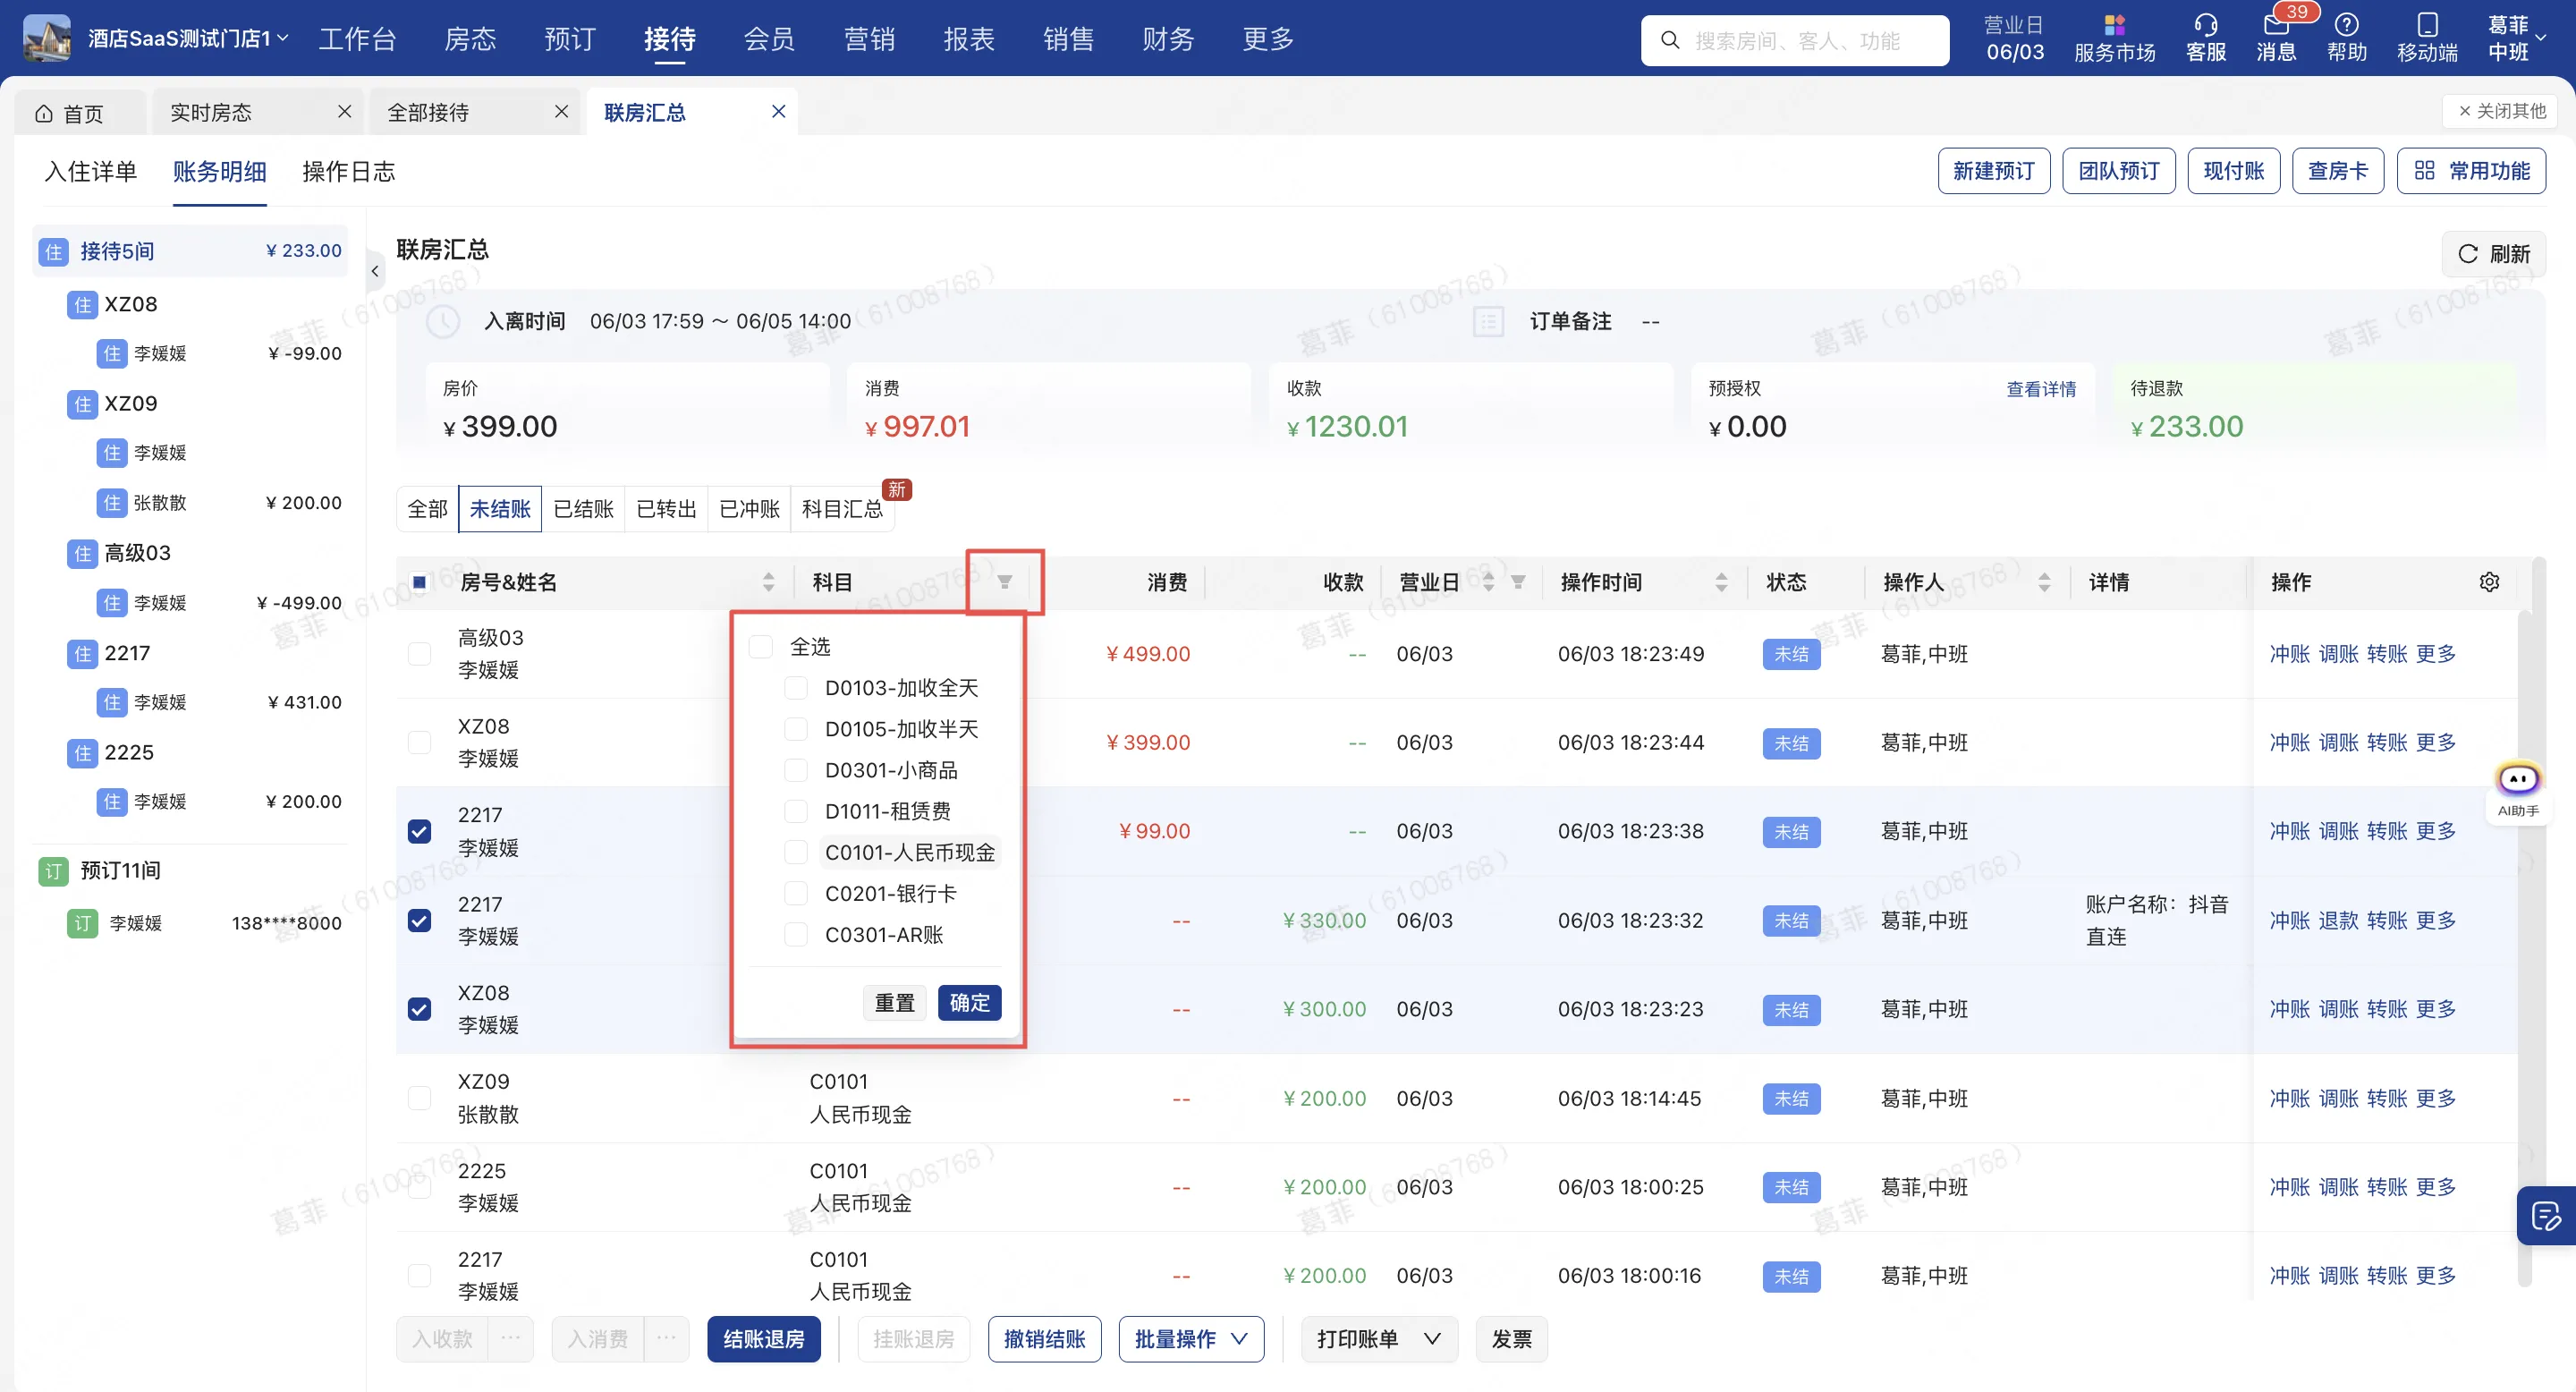Screen dimensions: 2576x1392
Task: Open the table column settings gear
Action: (x=2489, y=582)
